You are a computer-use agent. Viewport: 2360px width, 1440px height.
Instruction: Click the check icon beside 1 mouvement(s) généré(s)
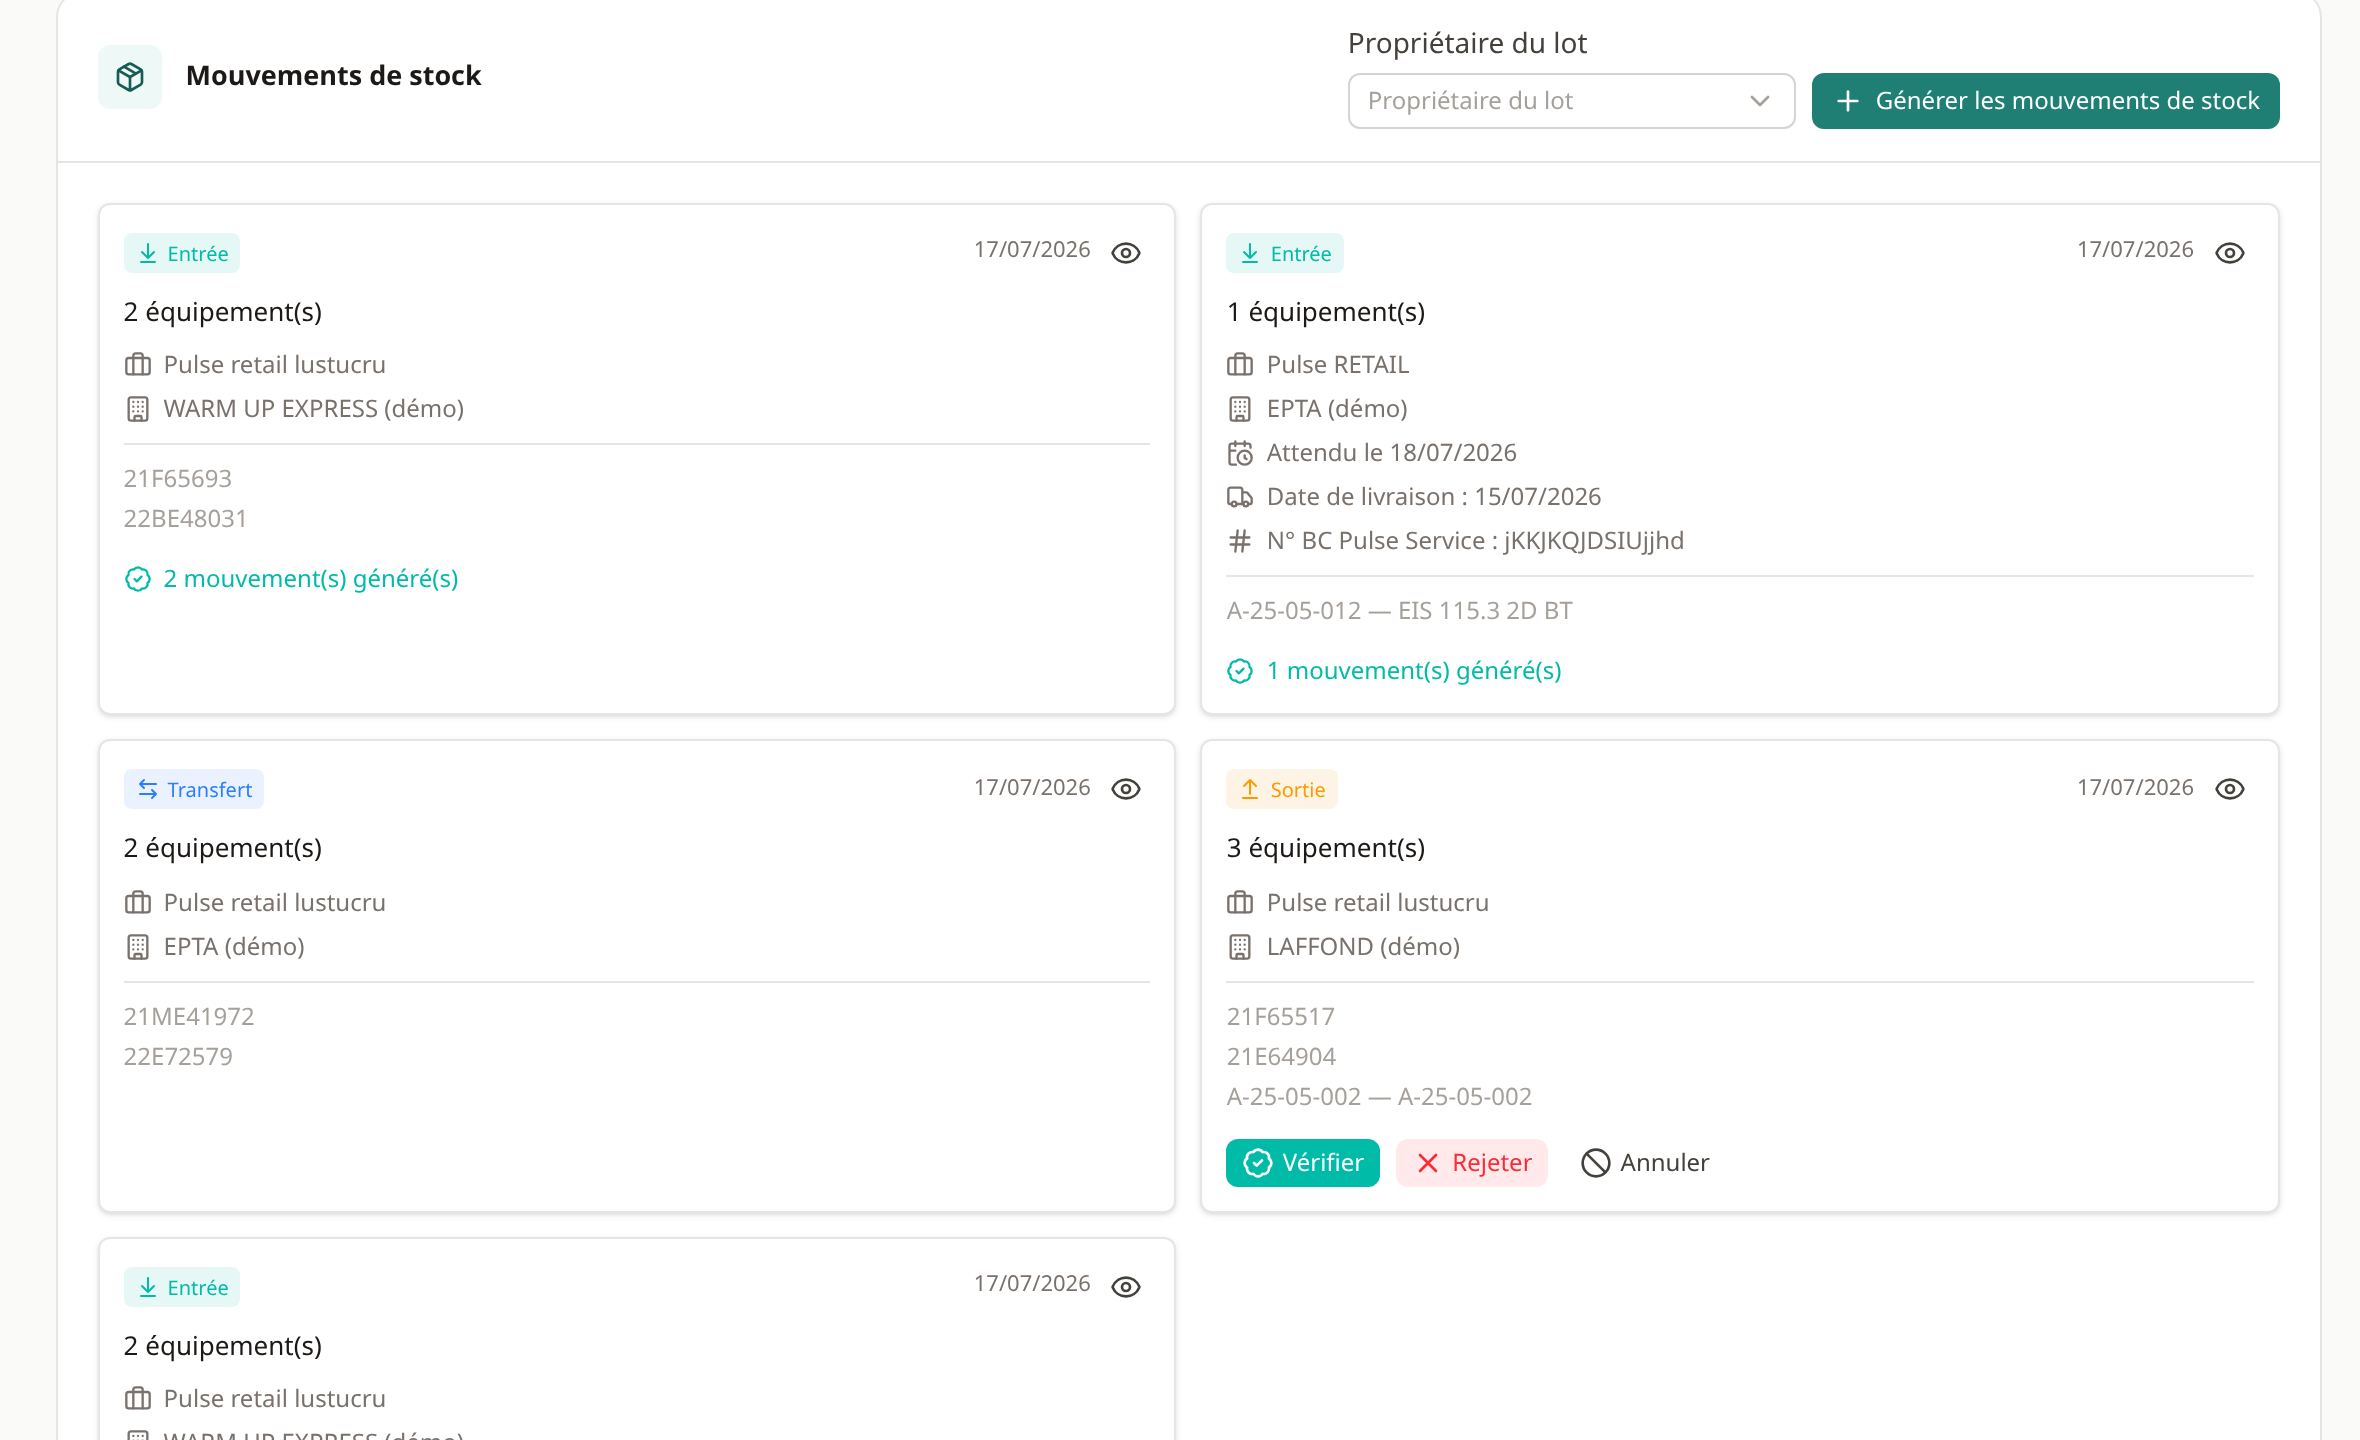(1240, 671)
